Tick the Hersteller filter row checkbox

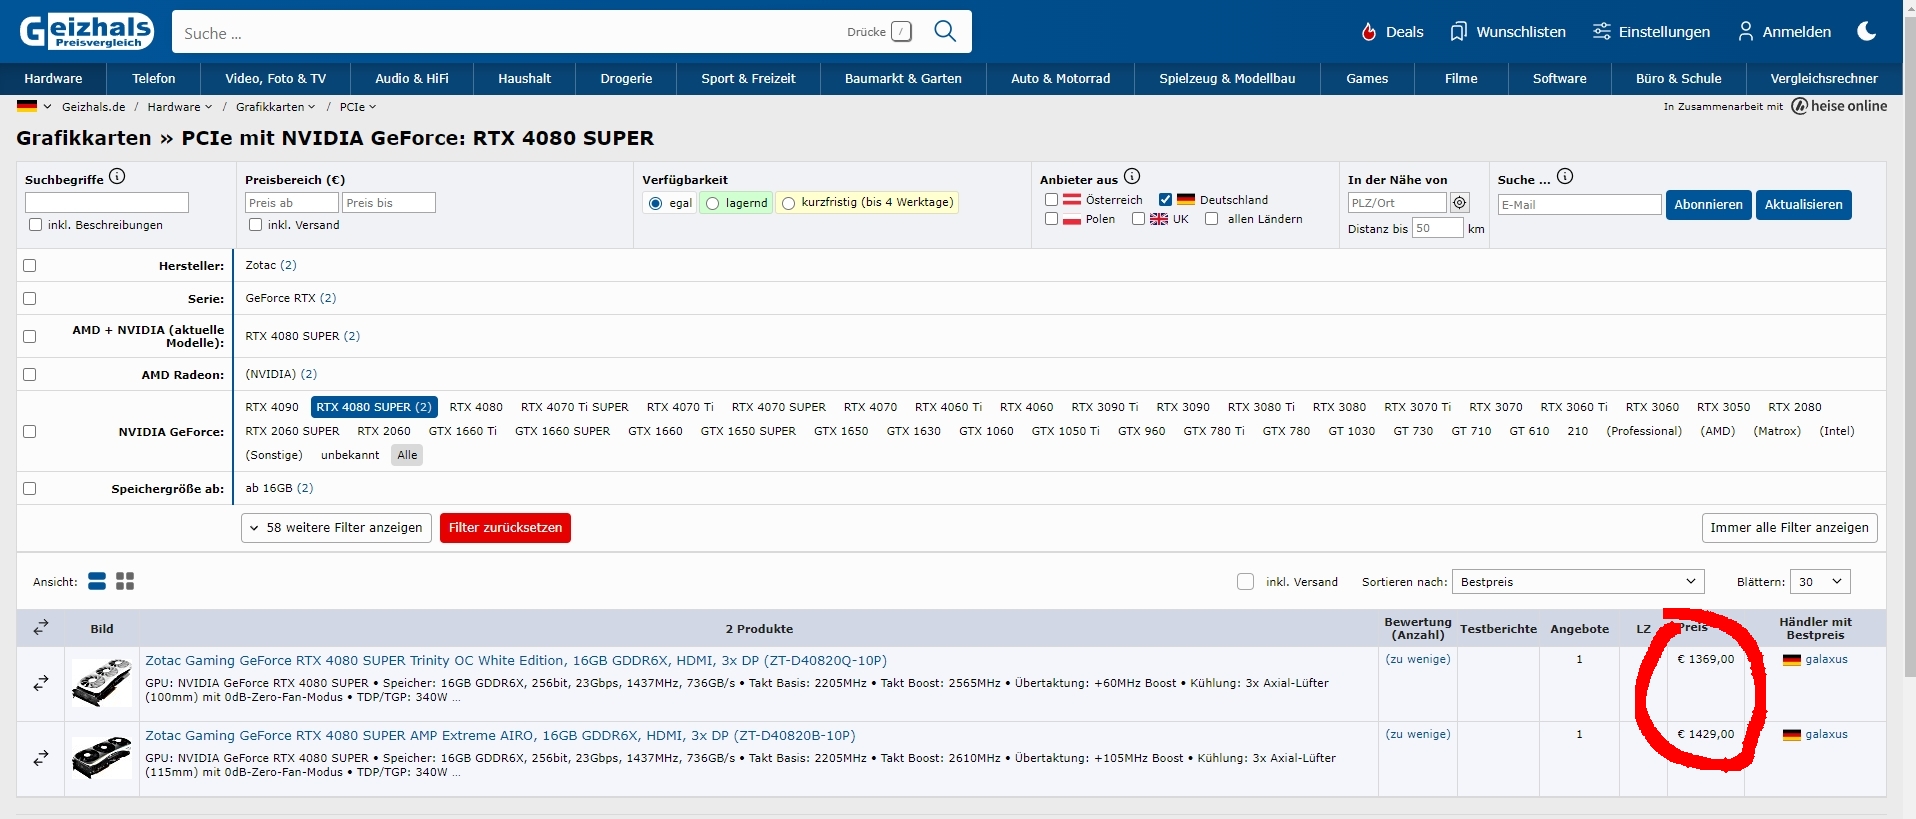(x=30, y=266)
